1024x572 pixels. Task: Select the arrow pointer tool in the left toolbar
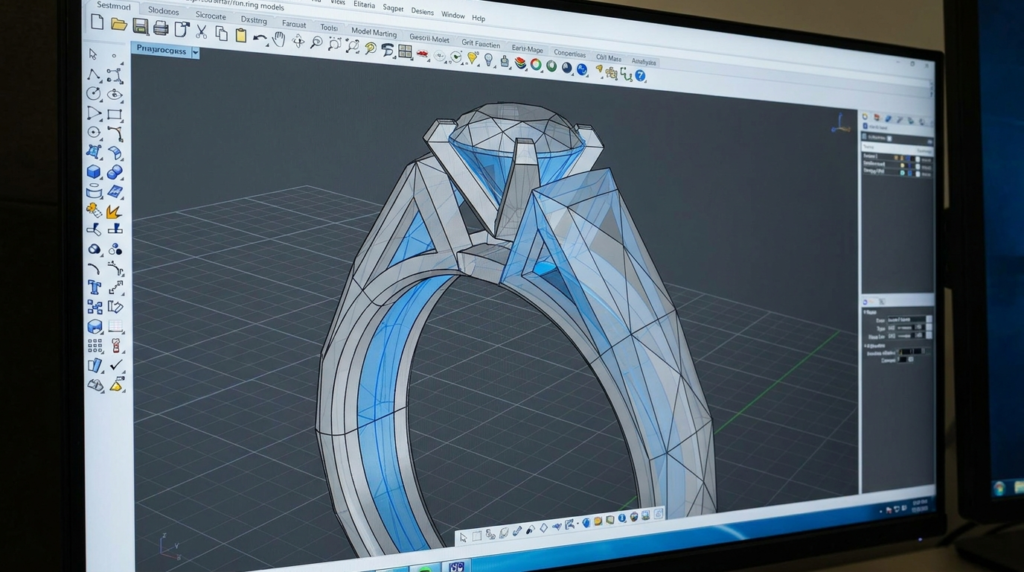click(x=93, y=54)
